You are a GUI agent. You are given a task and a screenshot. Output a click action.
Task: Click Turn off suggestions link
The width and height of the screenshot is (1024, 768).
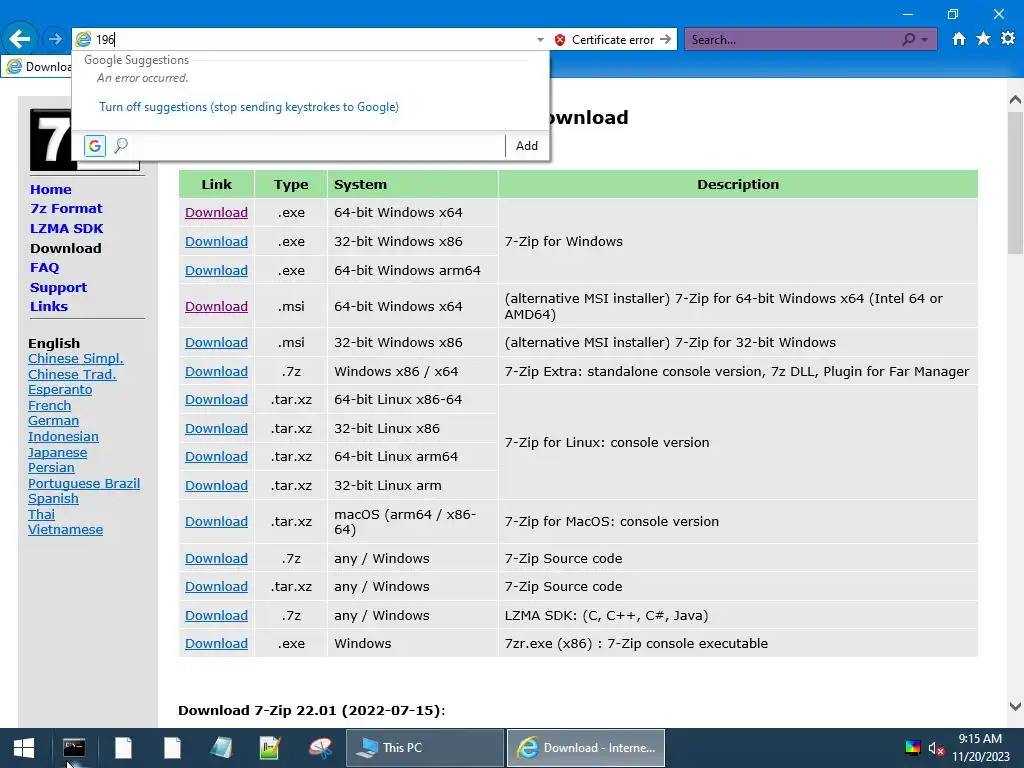(249, 106)
